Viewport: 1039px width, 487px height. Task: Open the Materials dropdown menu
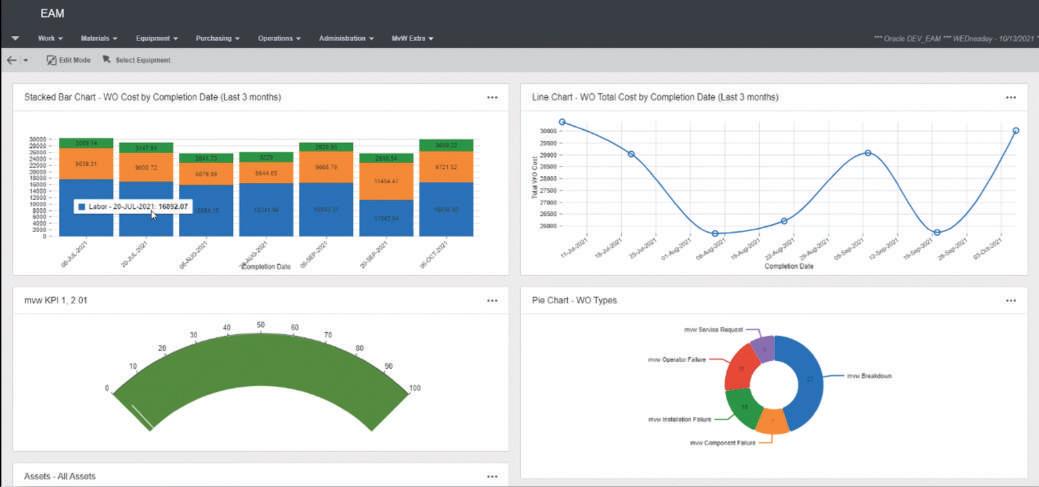[99, 38]
